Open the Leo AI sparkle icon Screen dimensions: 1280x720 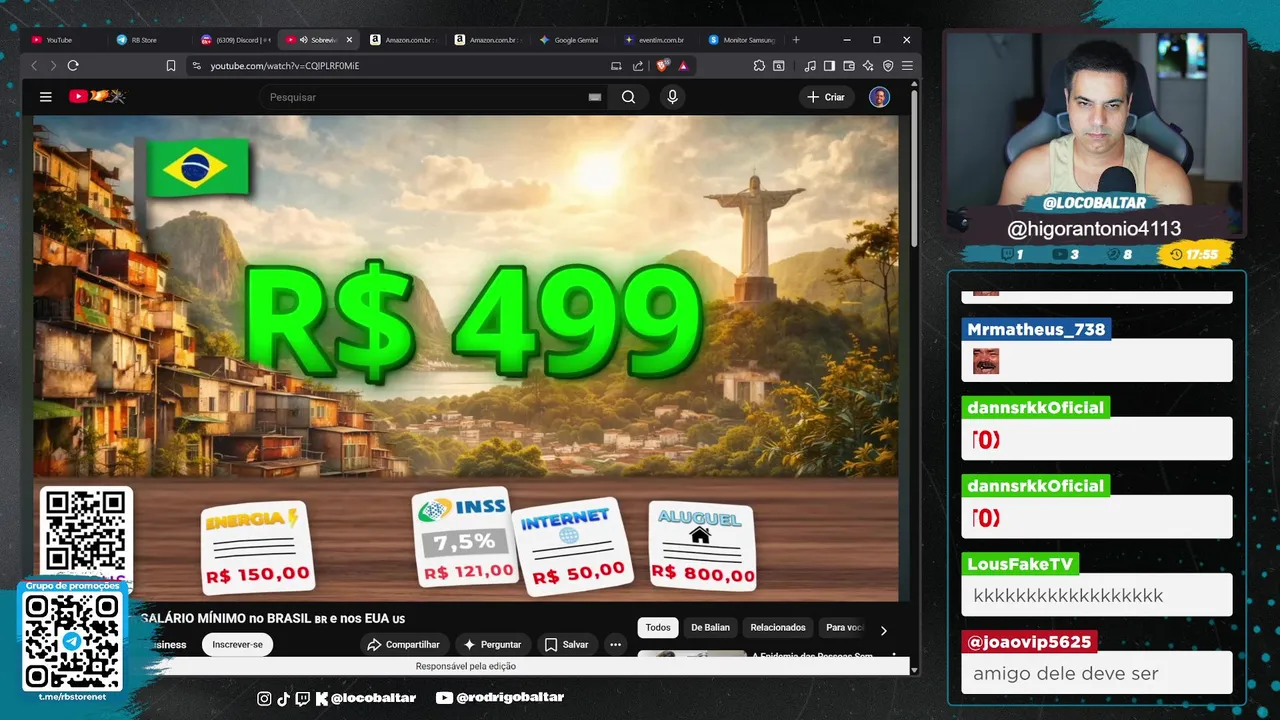868,66
